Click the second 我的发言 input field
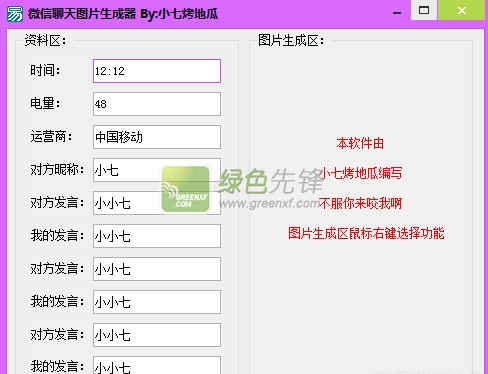This screenshot has height=374, width=488. click(157, 302)
